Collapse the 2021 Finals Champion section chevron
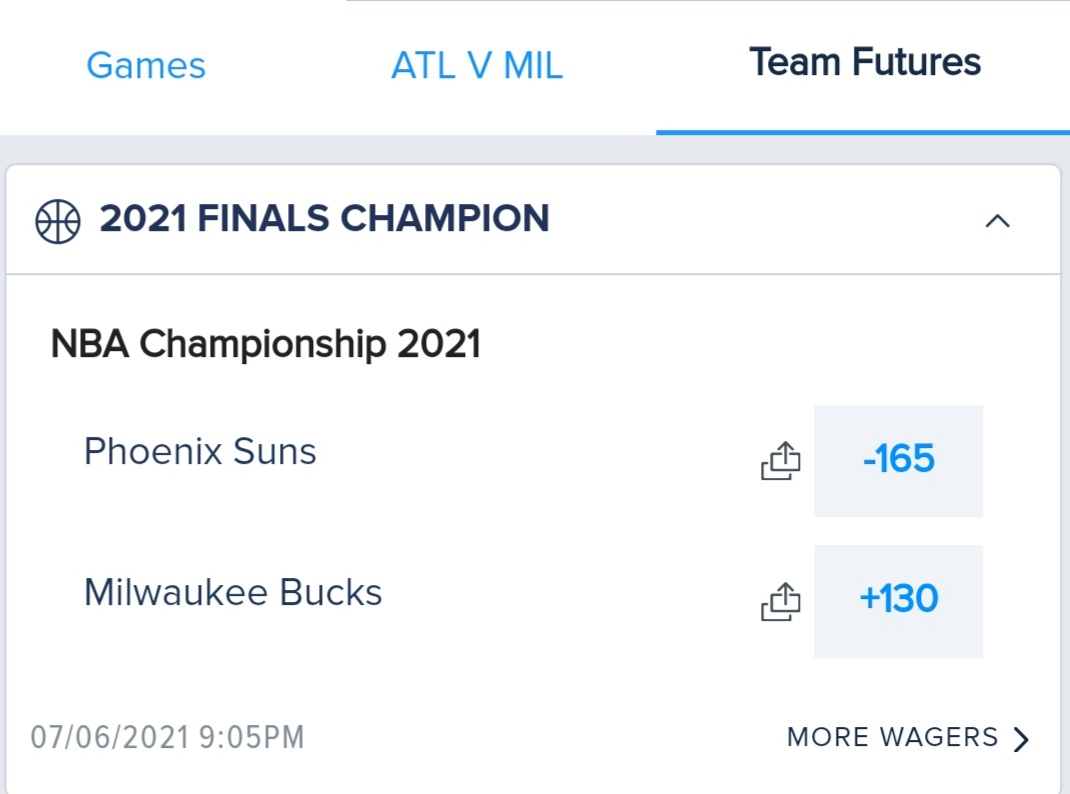Screen dimensions: 1070x794 pyautogui.click(x=997, y=221)
